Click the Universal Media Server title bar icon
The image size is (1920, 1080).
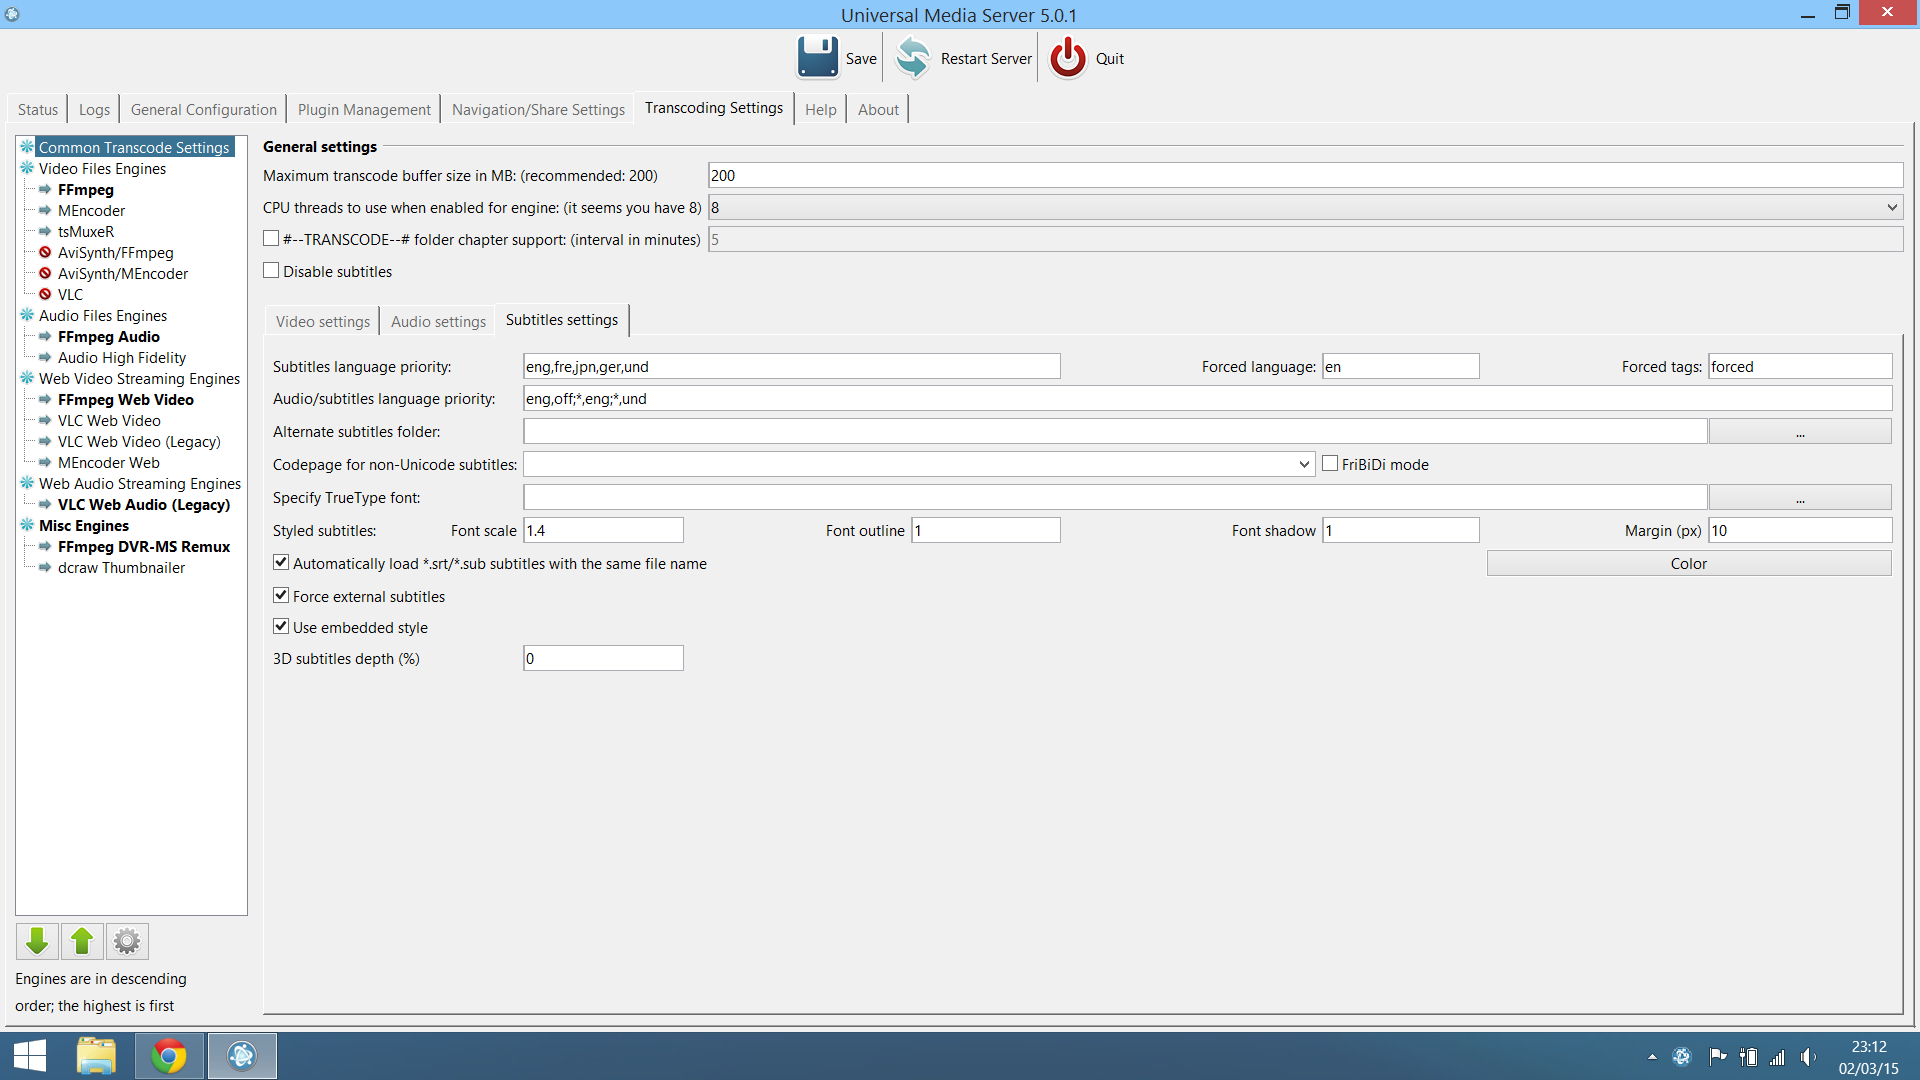[x=12, y=14]
